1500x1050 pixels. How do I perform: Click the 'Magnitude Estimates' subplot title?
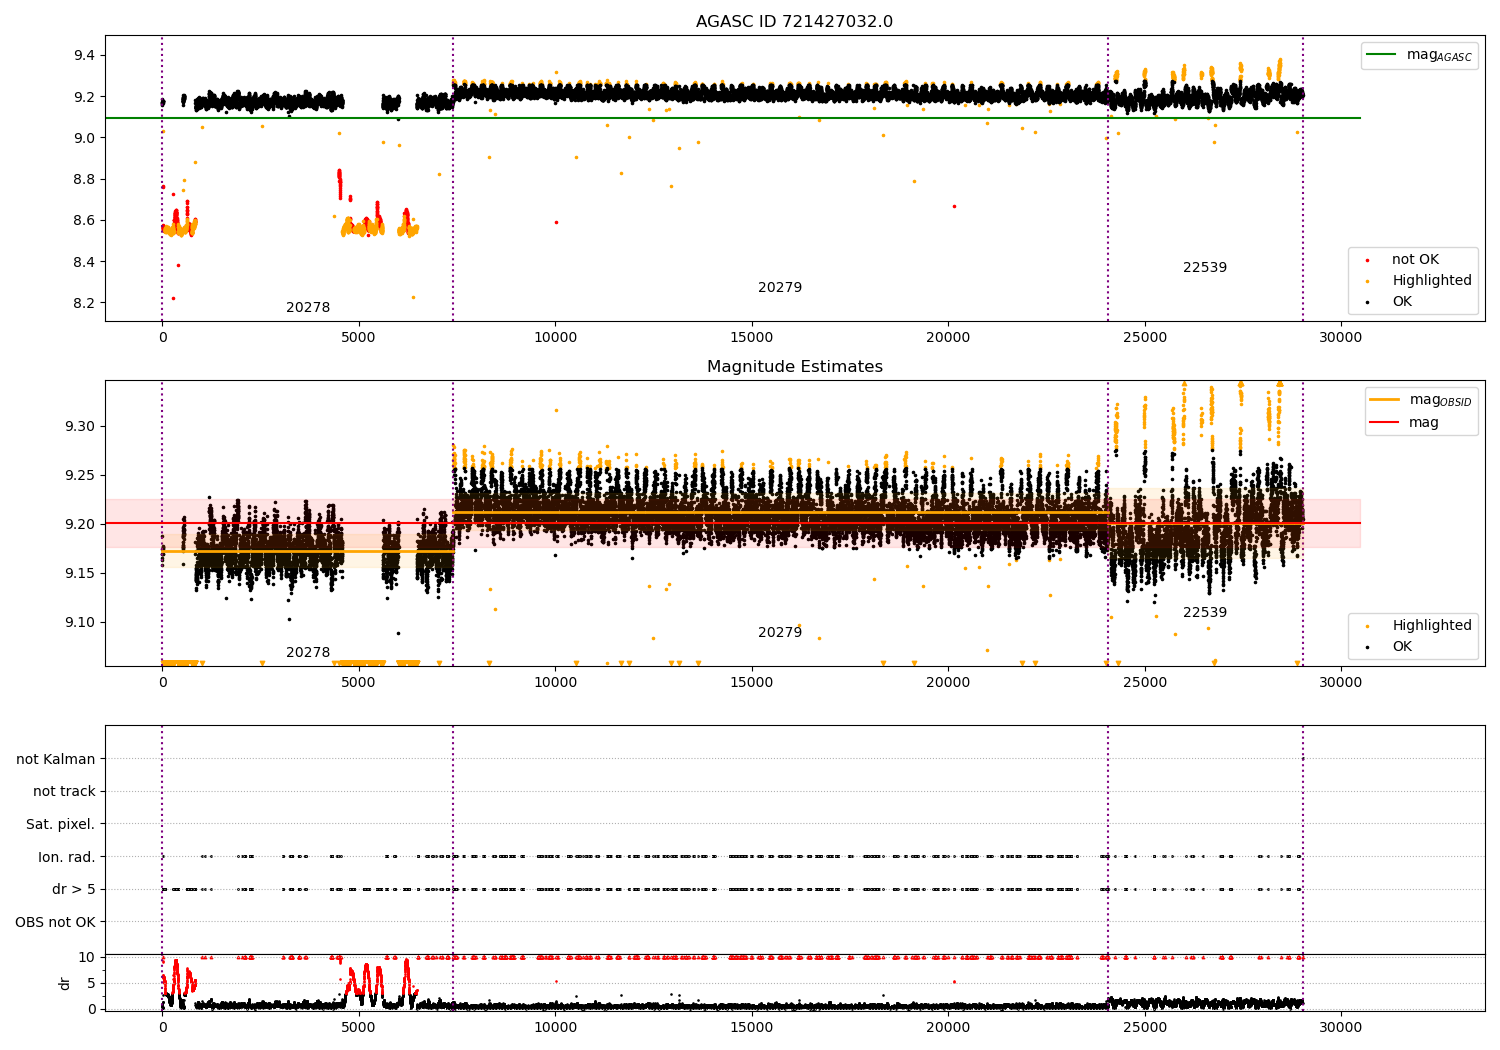[x=794, y=367]
